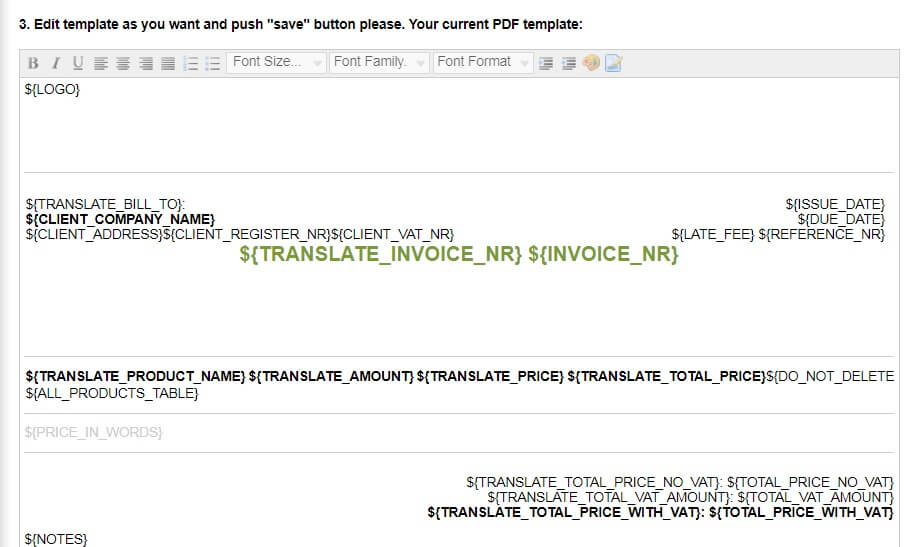Insert a numbered list

click(191, 63)
